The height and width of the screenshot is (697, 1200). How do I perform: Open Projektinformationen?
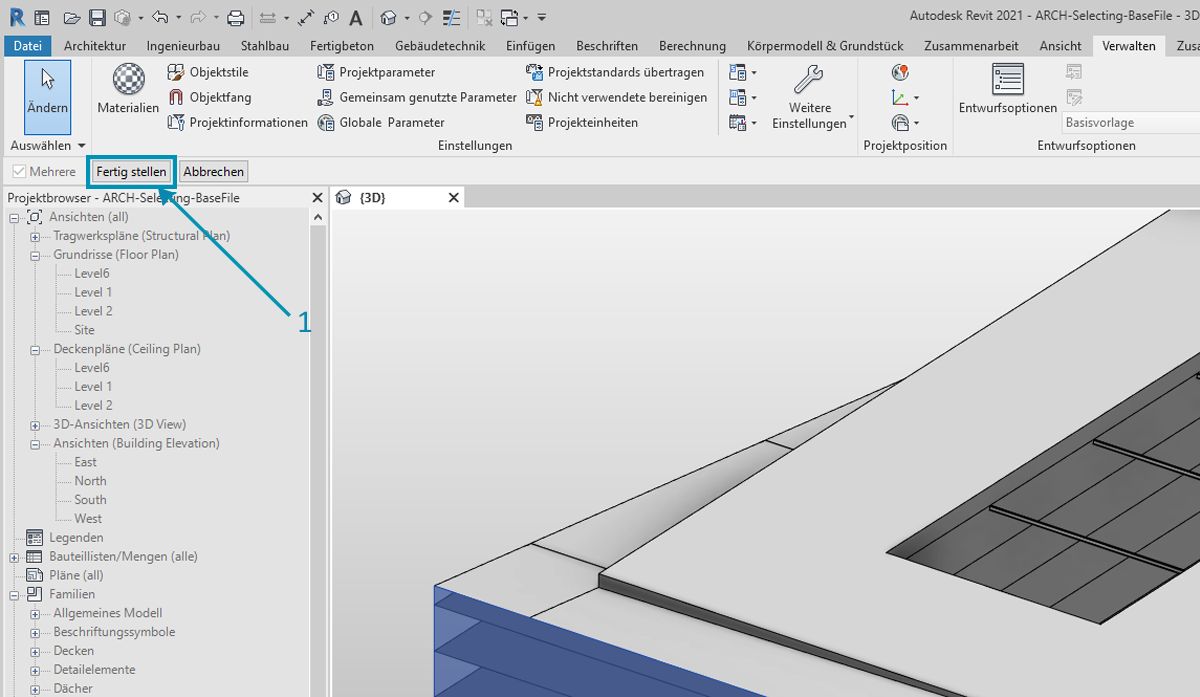click(237, 122)
